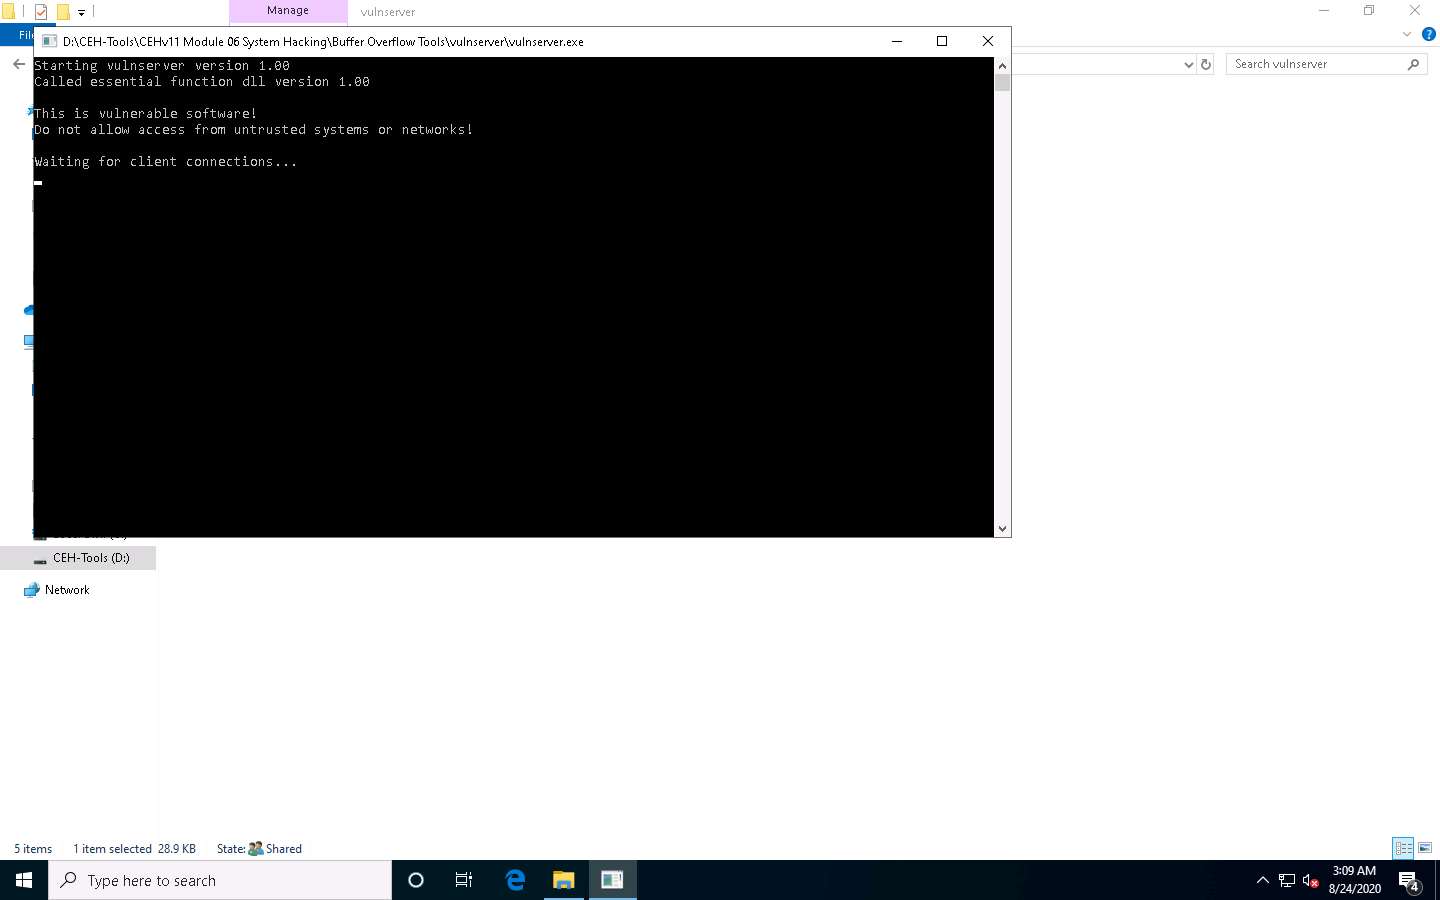The image size is (1440, 900).
Task: Open the Manage ribbon tab
Action: (288, 11)
